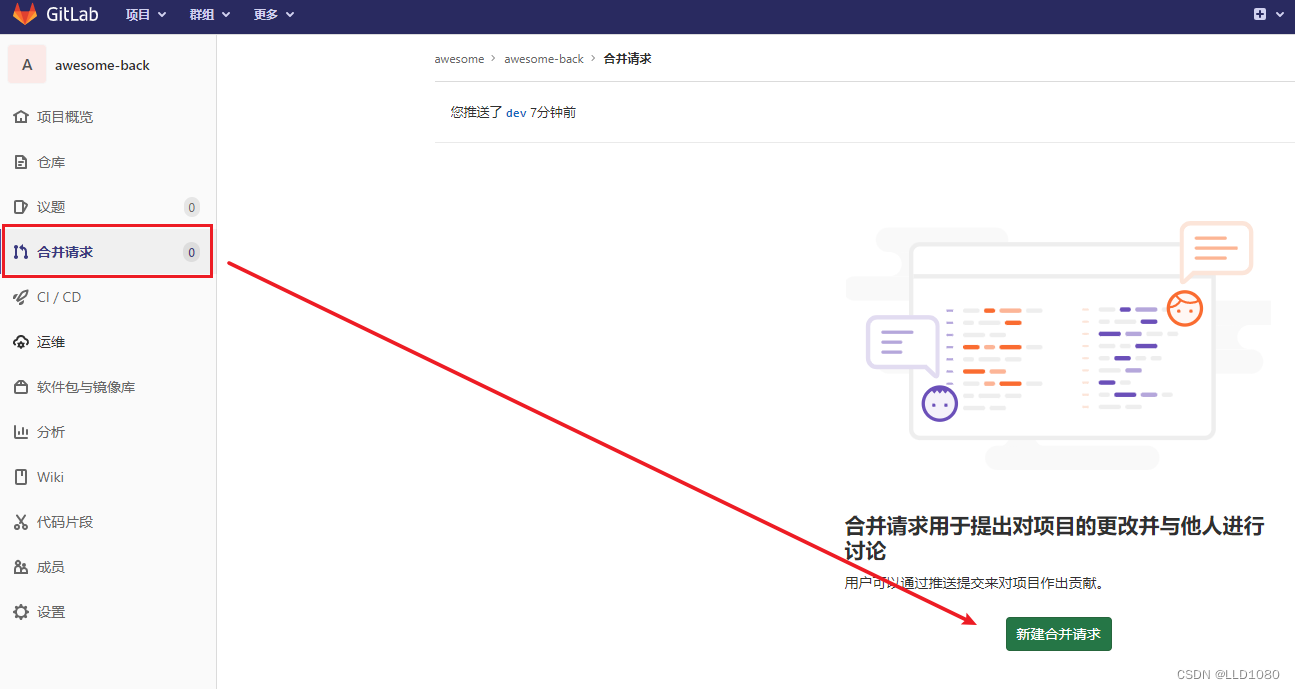Click the 议题 count badge 0

pos(192,207)
